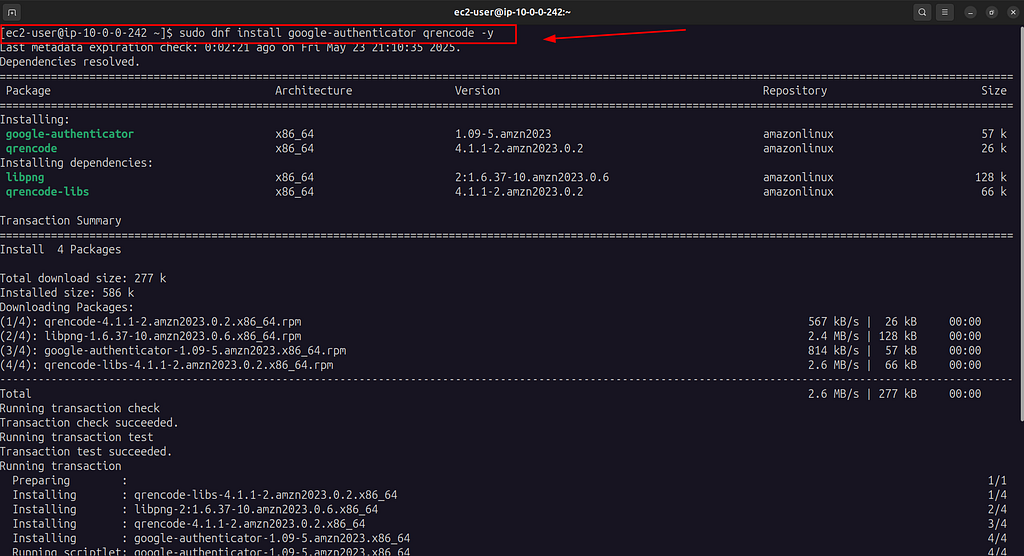Click the terminal search icon
1024x556 pixels.
click(x=921, y=12)
